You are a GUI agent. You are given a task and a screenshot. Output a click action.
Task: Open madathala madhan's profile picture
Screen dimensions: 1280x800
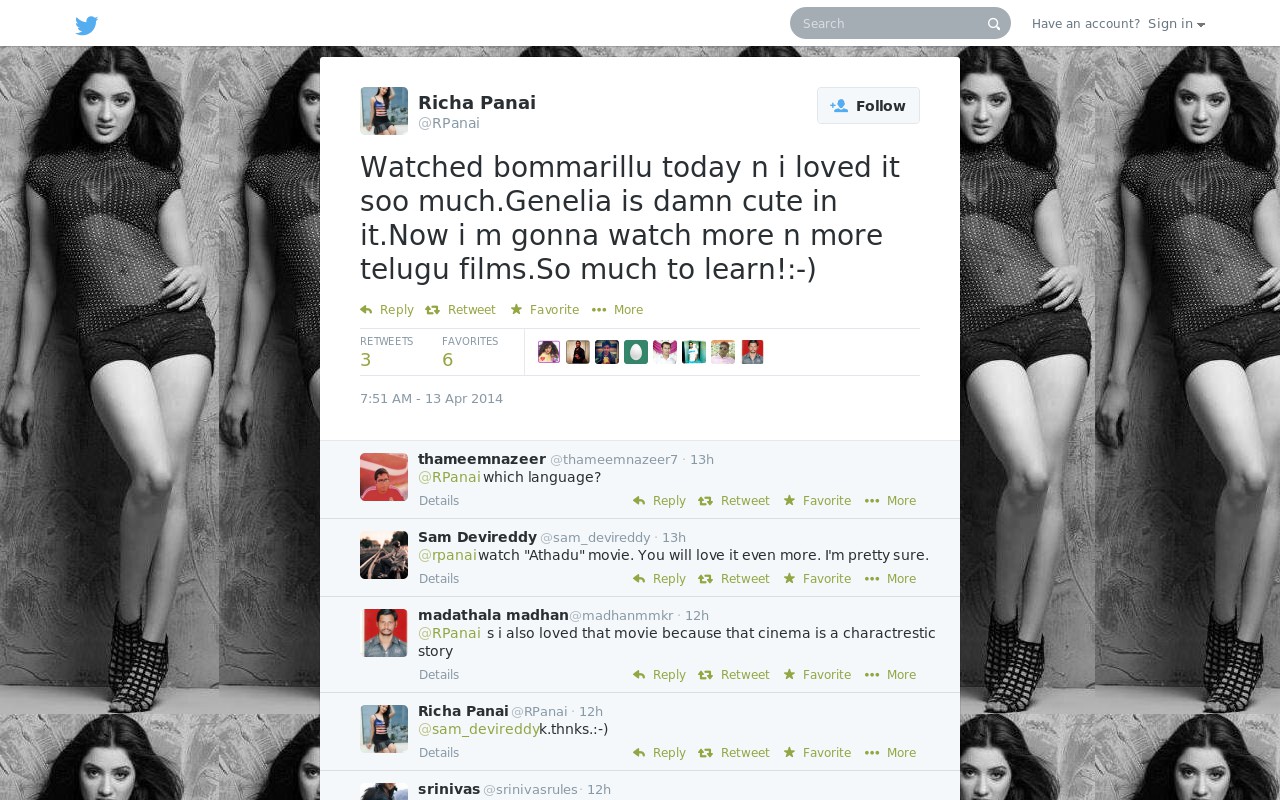coord(384,633)
